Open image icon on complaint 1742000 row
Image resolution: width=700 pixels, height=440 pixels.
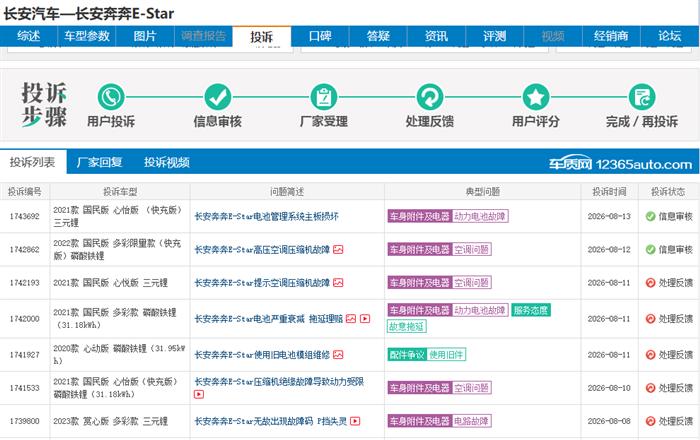(351, 319)
